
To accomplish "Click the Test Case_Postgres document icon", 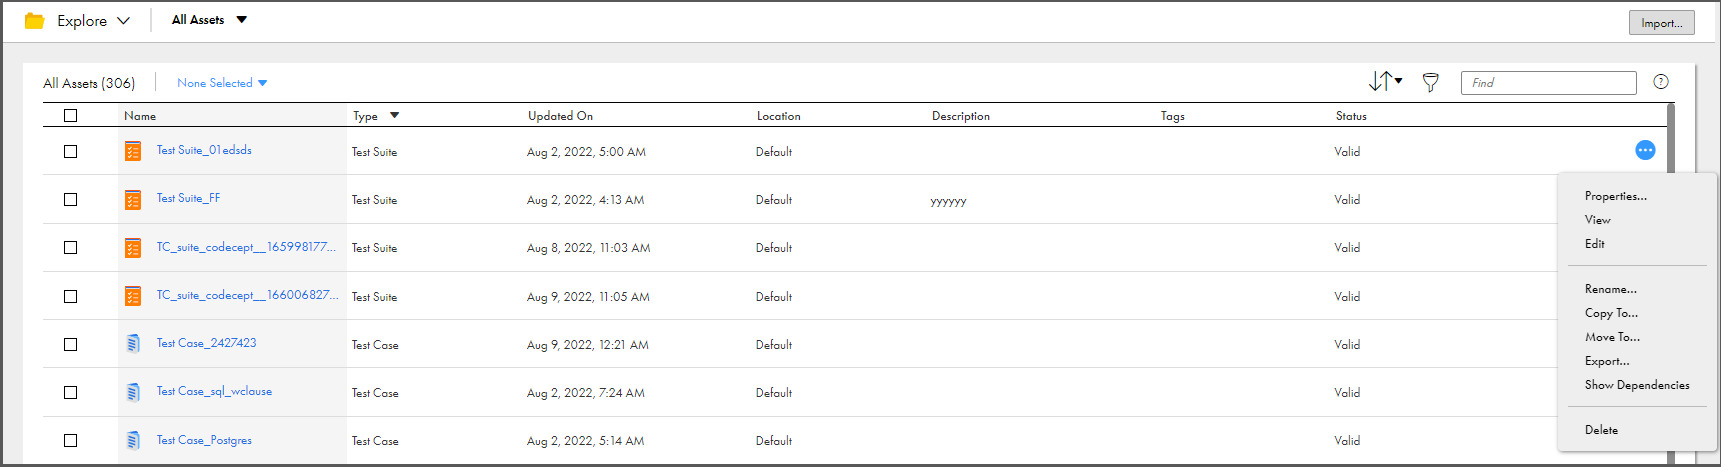I will pos(133,440).
